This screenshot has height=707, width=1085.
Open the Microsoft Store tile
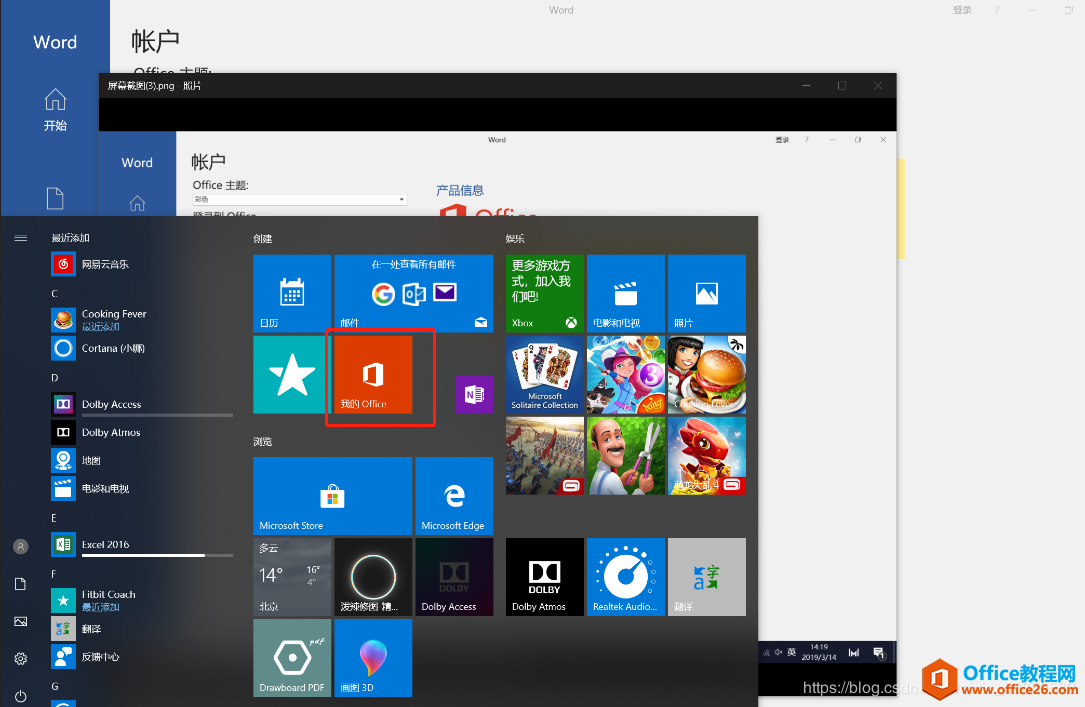click(332, 496)
